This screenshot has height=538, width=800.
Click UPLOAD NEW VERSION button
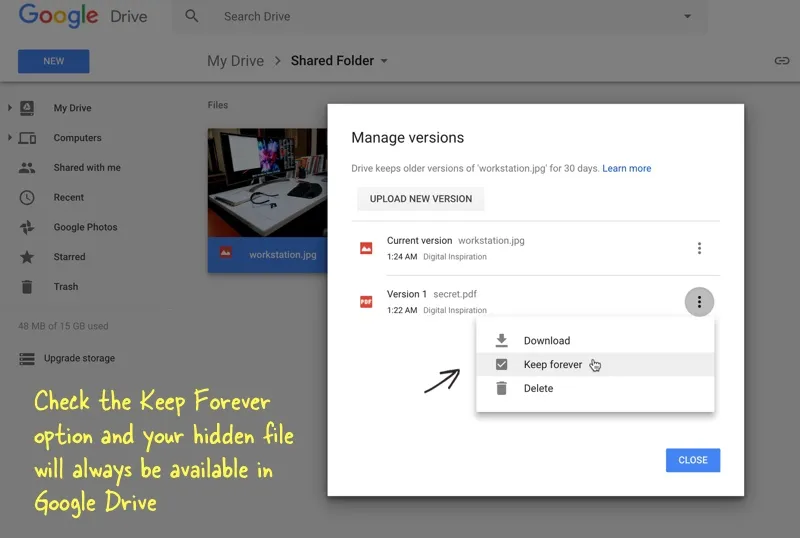point(420,199)
